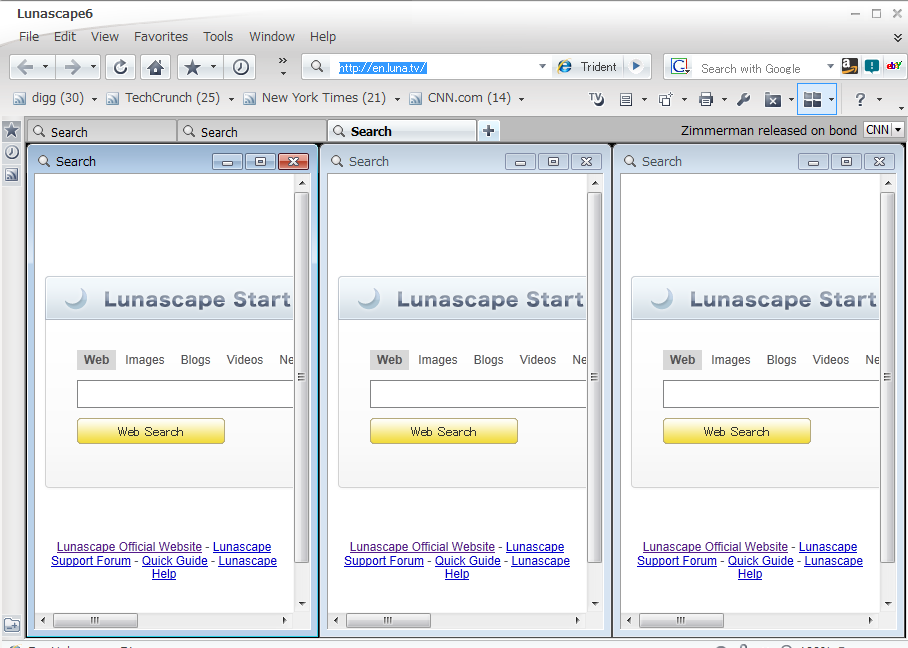Click the add-folder icon at the sidebar bottom
Screen dimensions: 908x648
(x=12, y=625)
